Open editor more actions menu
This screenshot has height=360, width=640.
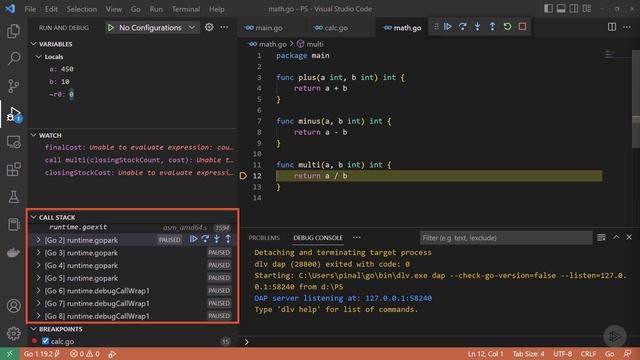(627, 27)
